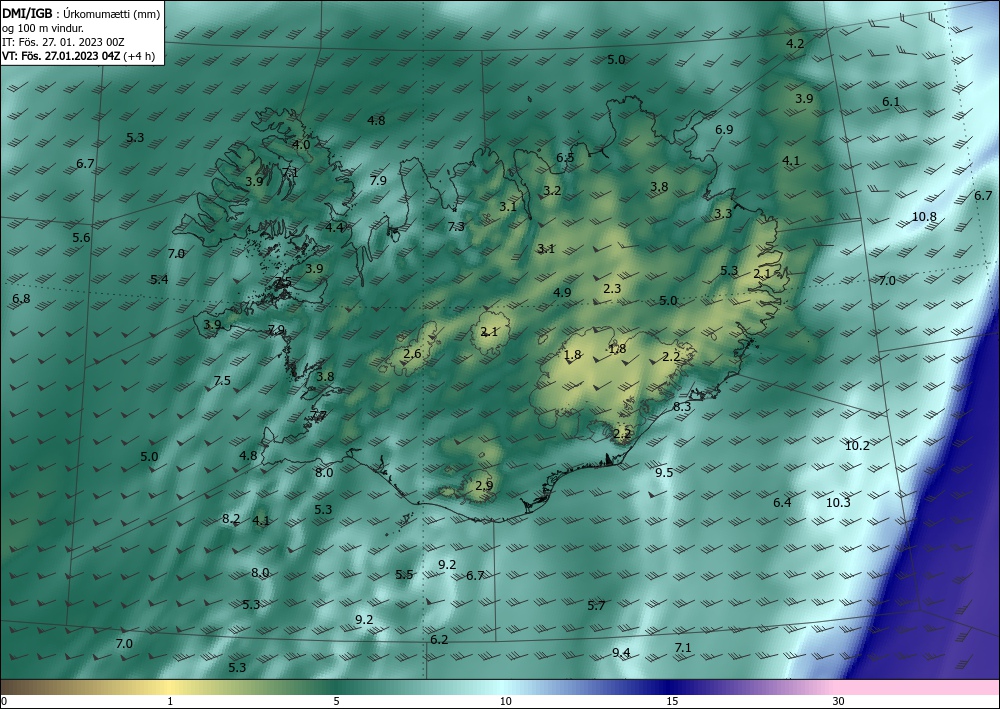Viewport: 1000px width, 709px height.
Task: Click the 8.3 value on the map
Action: tap(682, 407)
